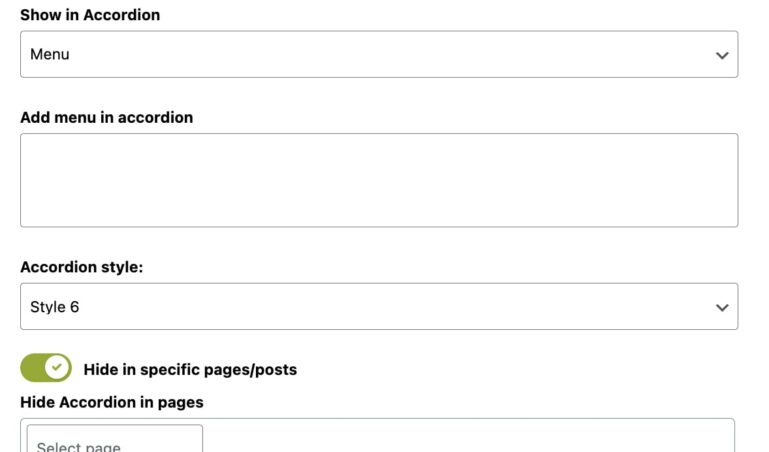The image size is (769, 452).
Task: Click the chevron beside Style 6
Action: 722,307
